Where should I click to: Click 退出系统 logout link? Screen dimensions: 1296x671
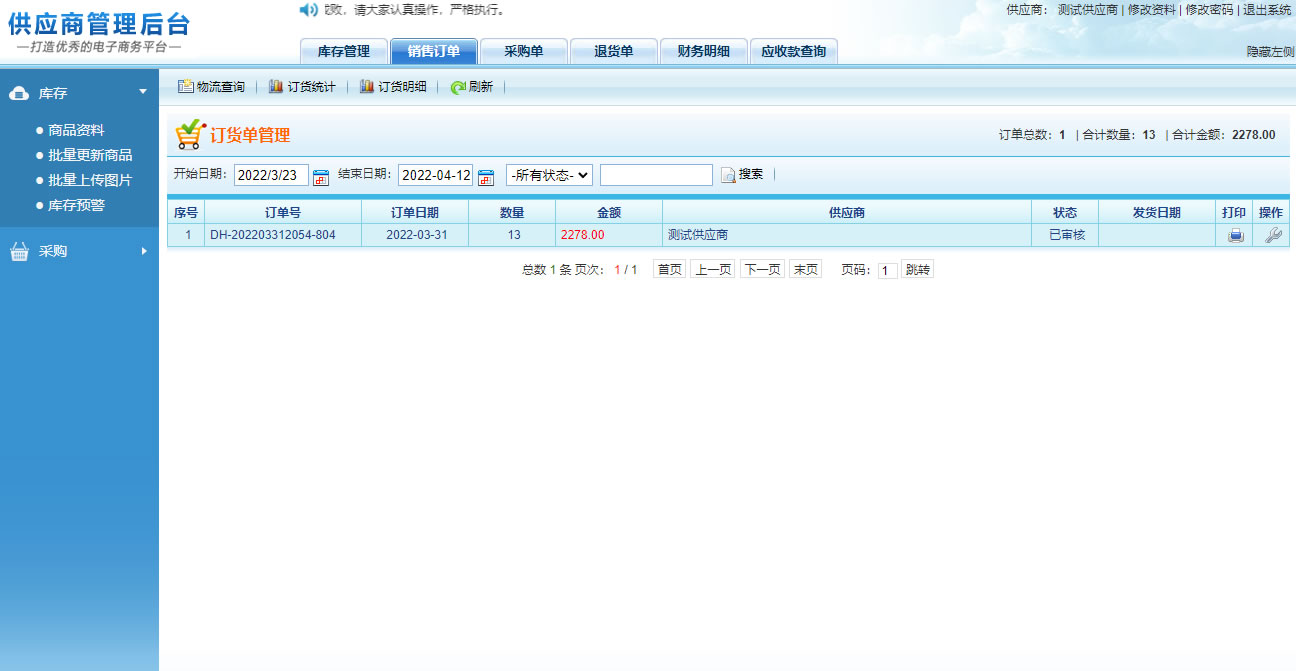pos(1267,10)
